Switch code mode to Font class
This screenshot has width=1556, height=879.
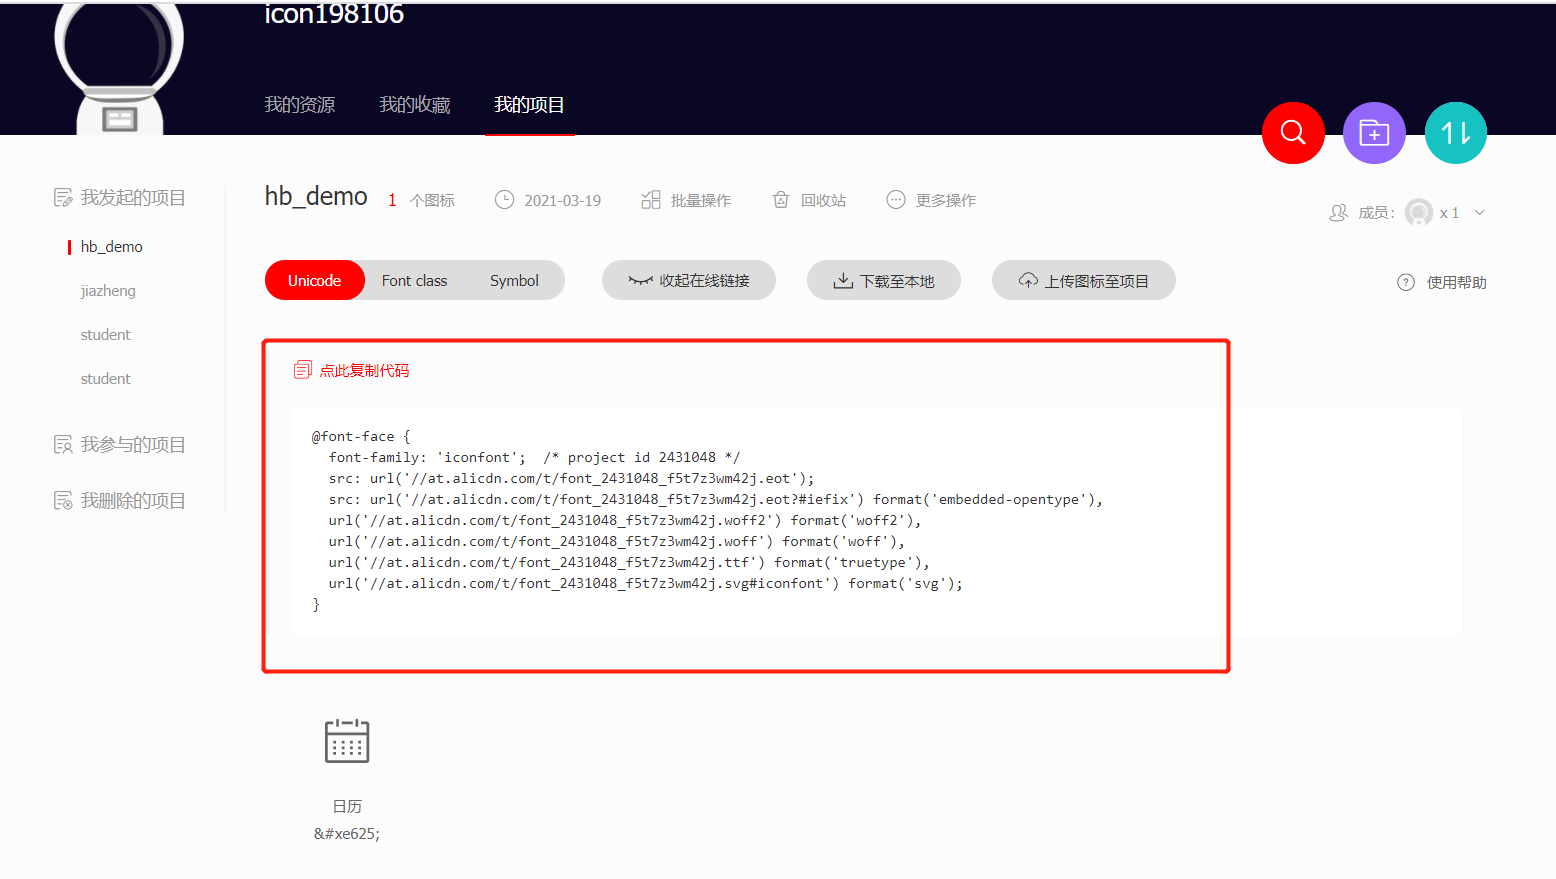point(413,280)
